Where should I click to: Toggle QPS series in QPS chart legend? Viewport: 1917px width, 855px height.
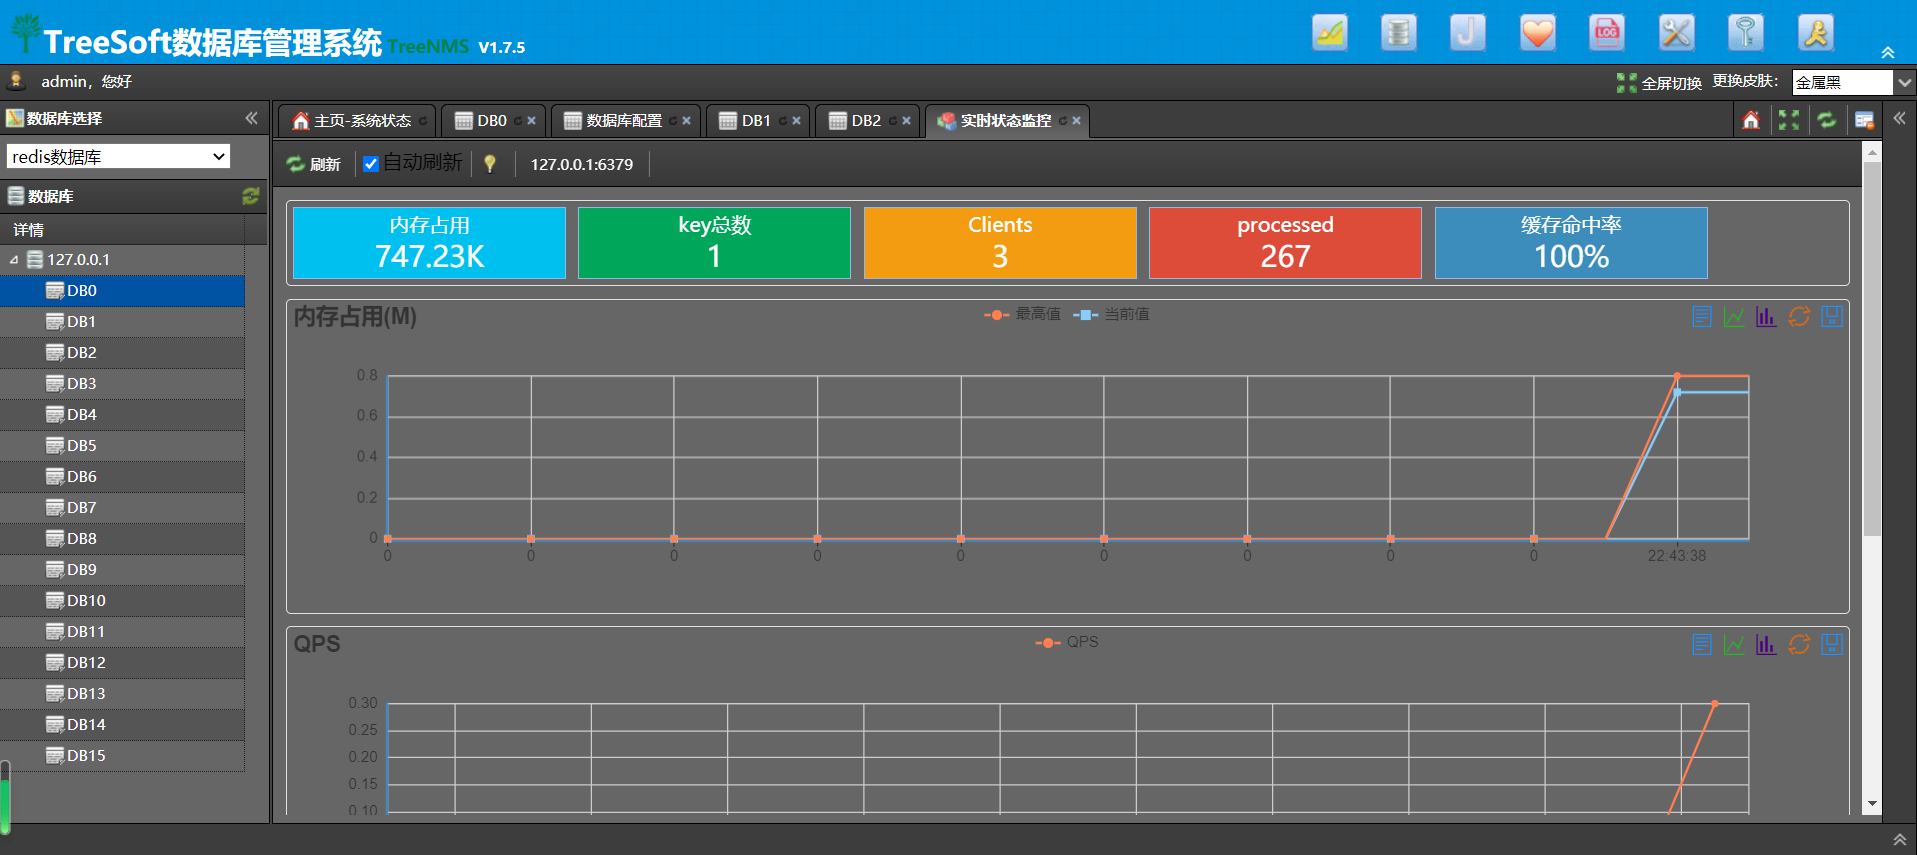coord(1067,642)
